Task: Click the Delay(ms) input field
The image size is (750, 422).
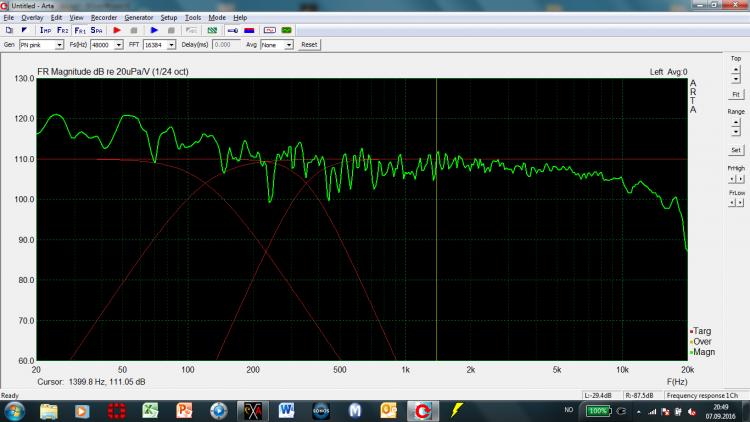Action: 228,45
